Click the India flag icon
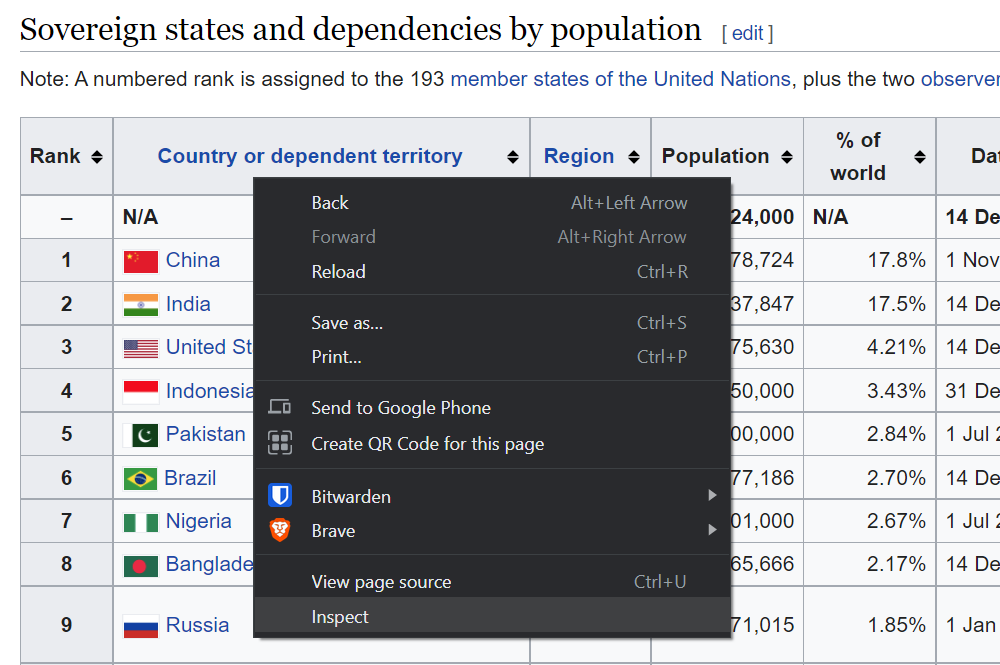1000x665 pixels. click(x=139, y=303)
